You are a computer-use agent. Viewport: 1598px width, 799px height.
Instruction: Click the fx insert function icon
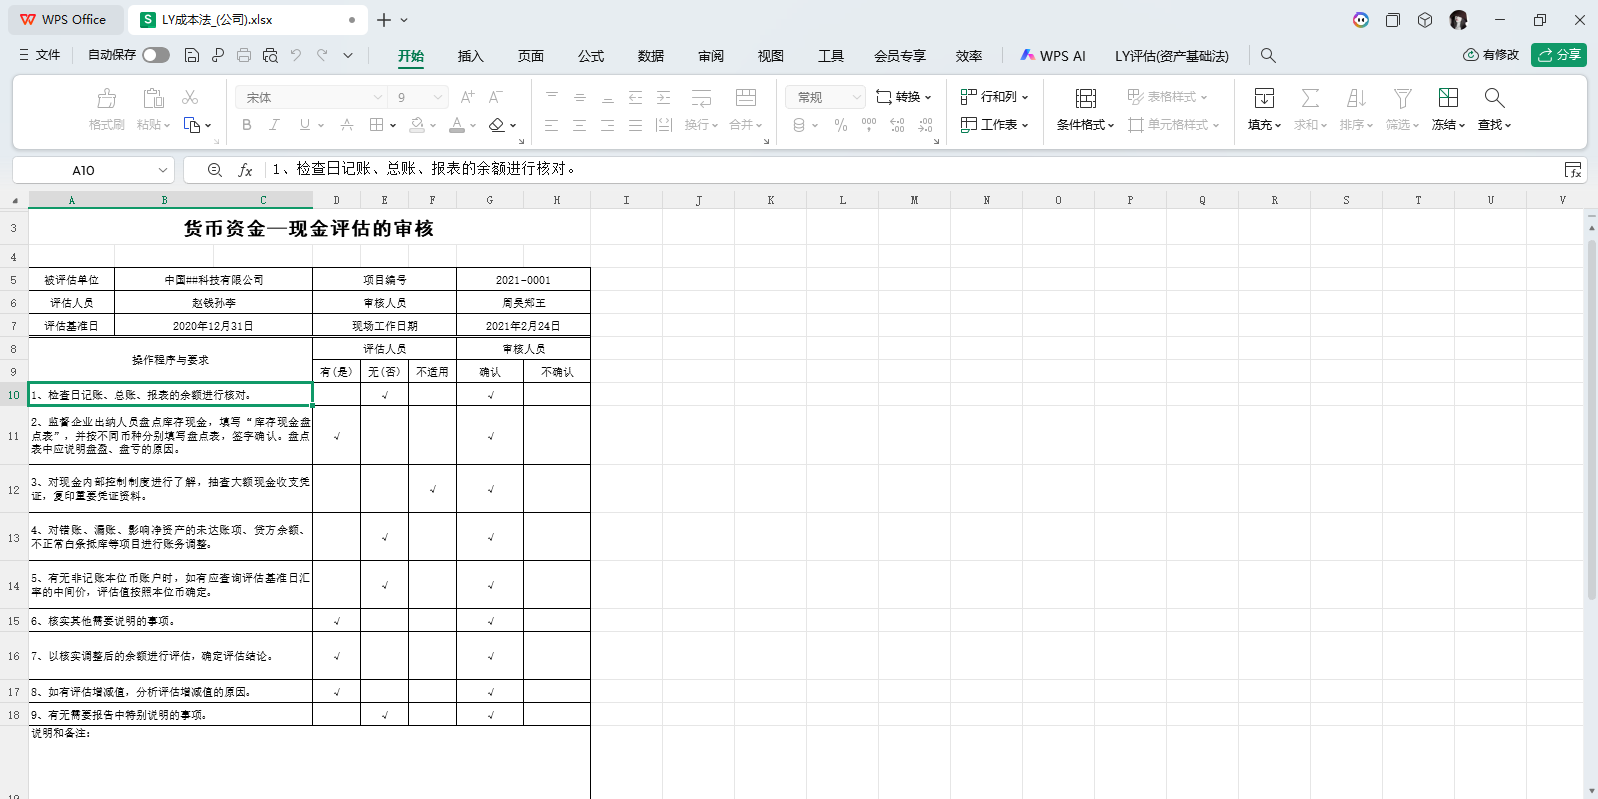point(245,170)
